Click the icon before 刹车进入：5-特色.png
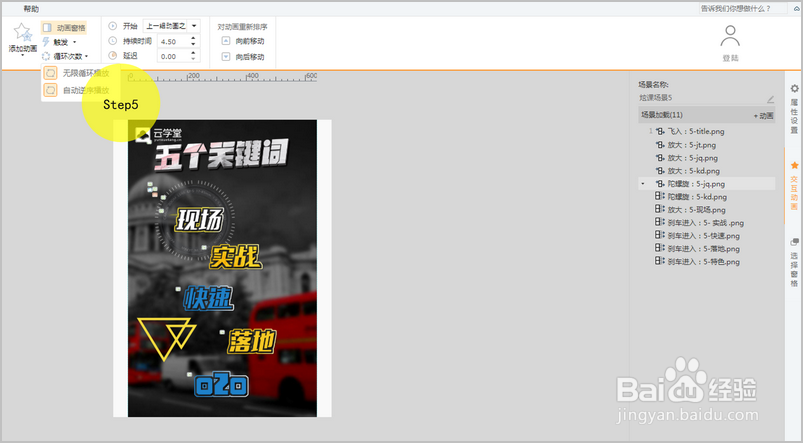This screenshot has height=443, width=803. pyautogui.click(x=660, y=261)
